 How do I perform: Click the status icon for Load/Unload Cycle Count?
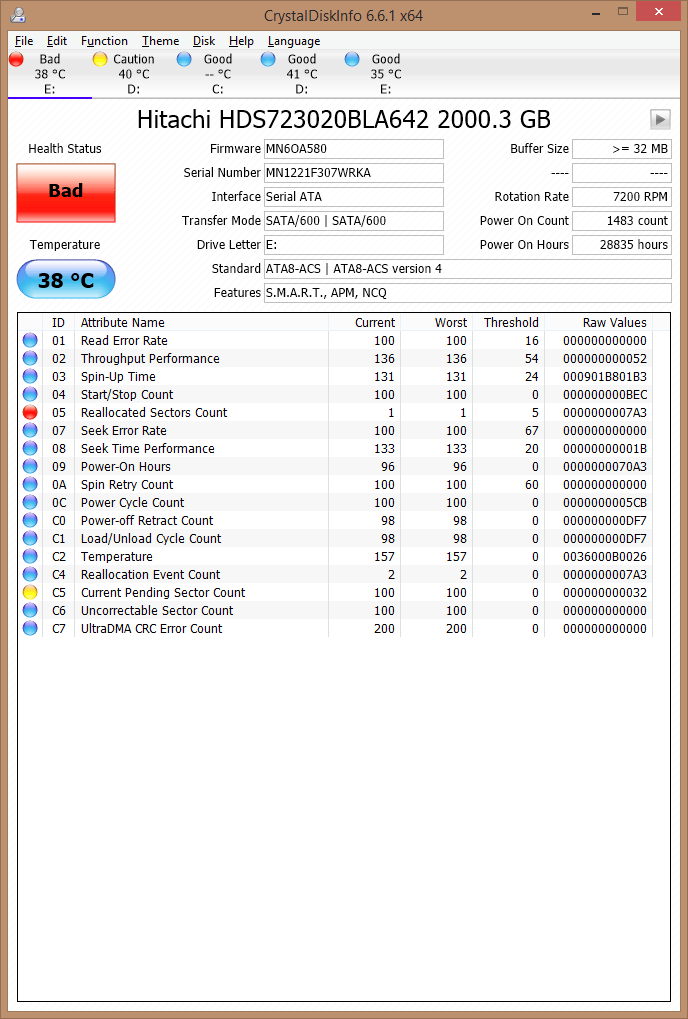click(x=30, y=538)
